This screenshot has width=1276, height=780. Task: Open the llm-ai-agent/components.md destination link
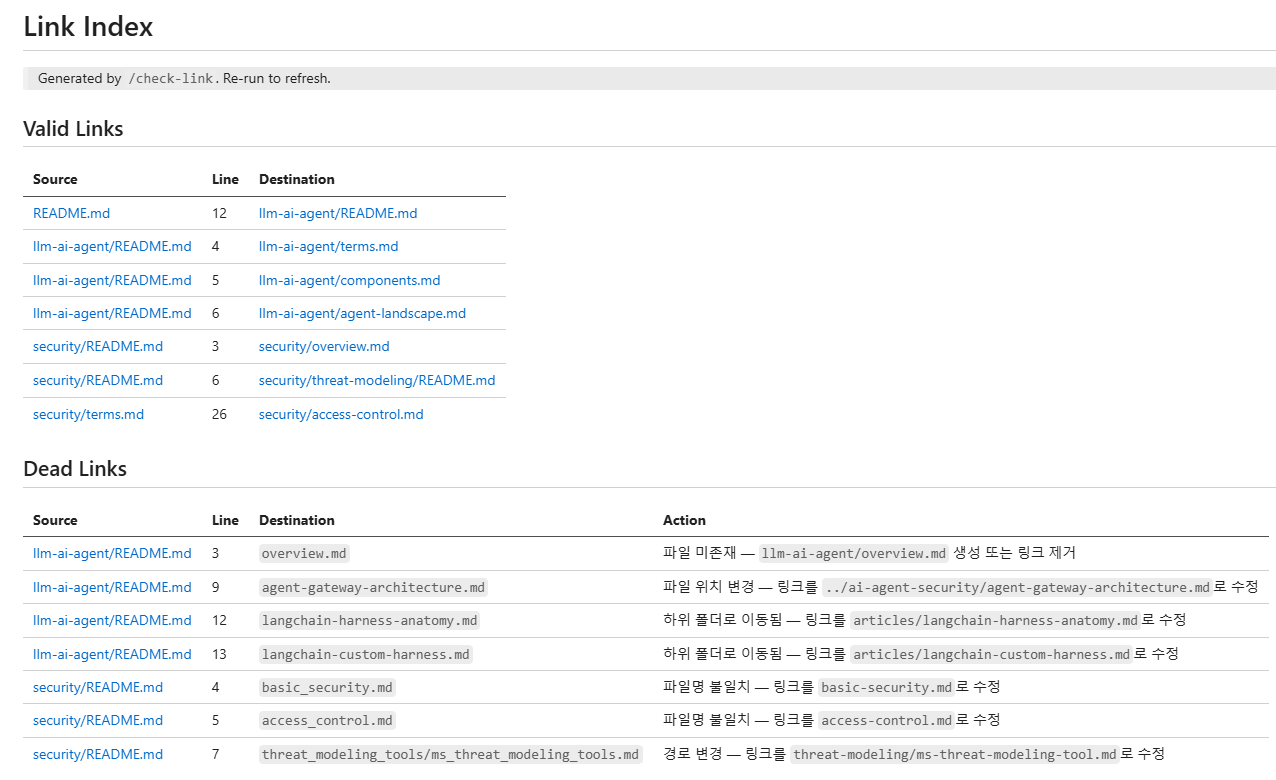click(x=349, y=280)
